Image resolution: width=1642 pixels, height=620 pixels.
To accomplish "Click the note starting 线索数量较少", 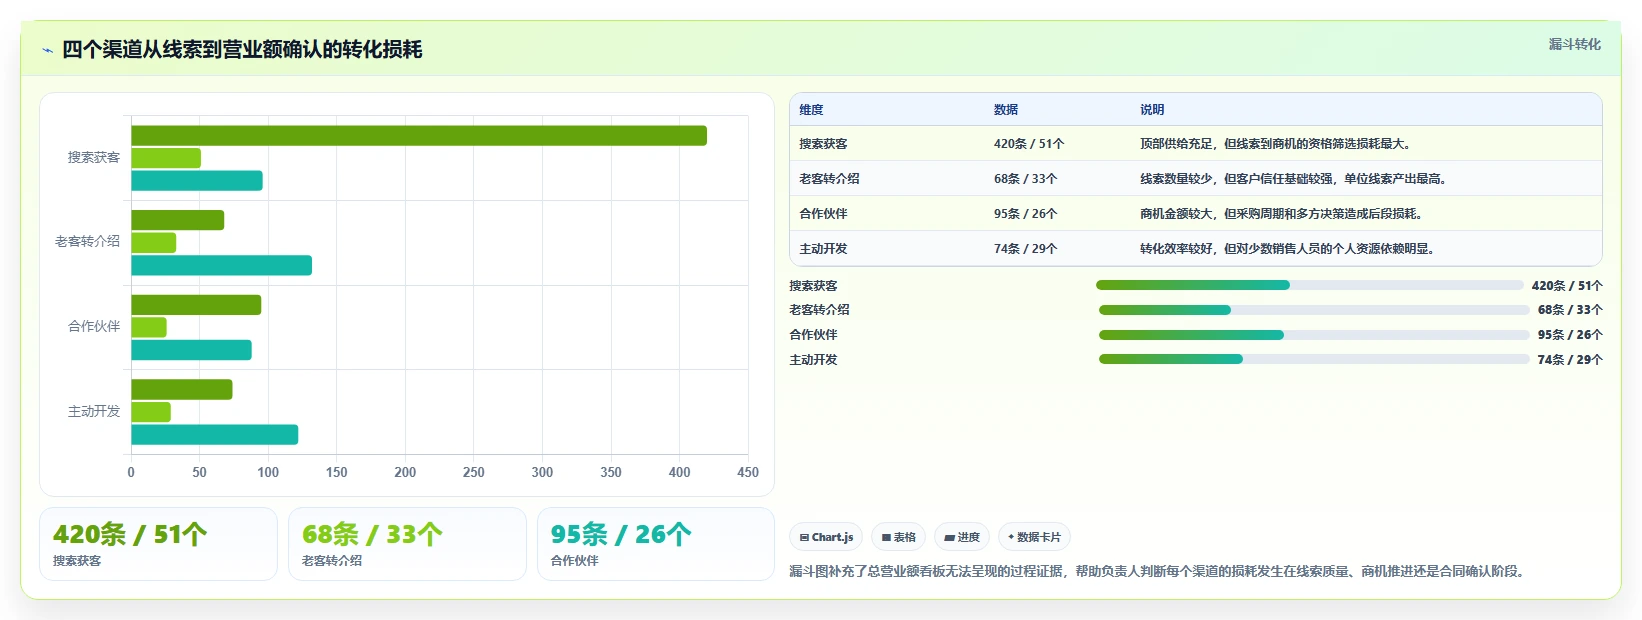I will point(1295,179).
